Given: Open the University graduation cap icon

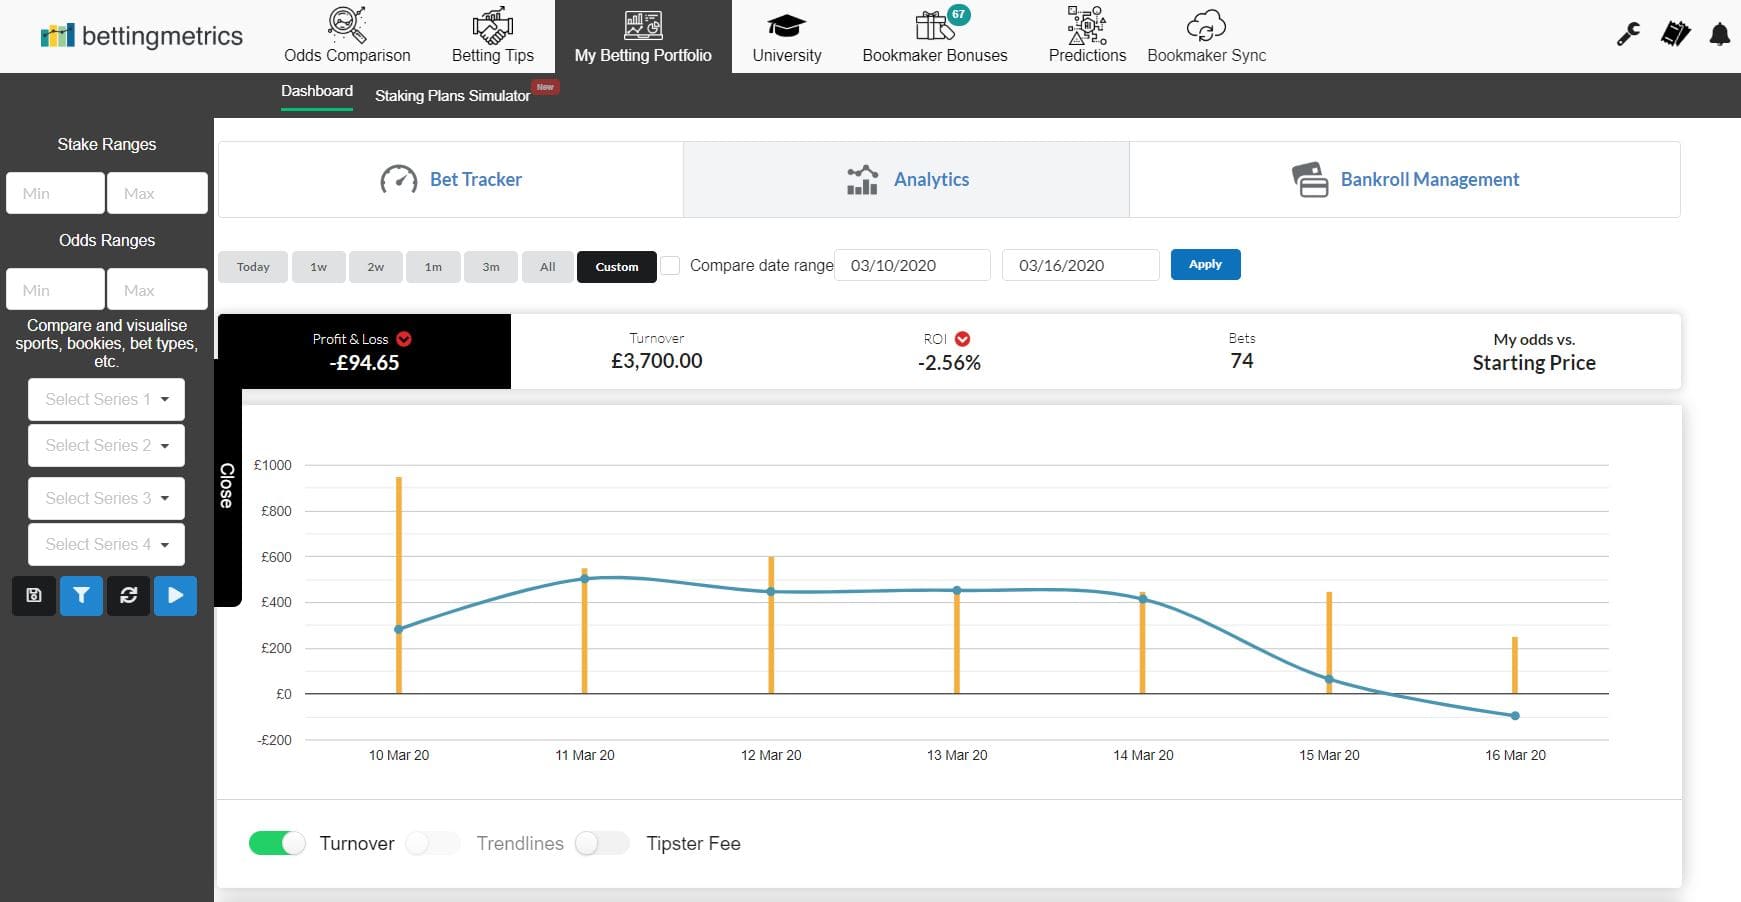Looking at the screenshot, I should coord(786,26).
